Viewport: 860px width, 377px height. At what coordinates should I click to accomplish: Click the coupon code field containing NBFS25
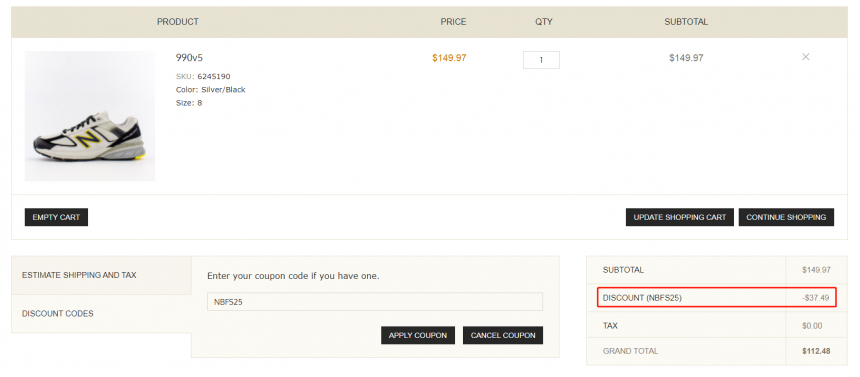click(x=375, y=302)
